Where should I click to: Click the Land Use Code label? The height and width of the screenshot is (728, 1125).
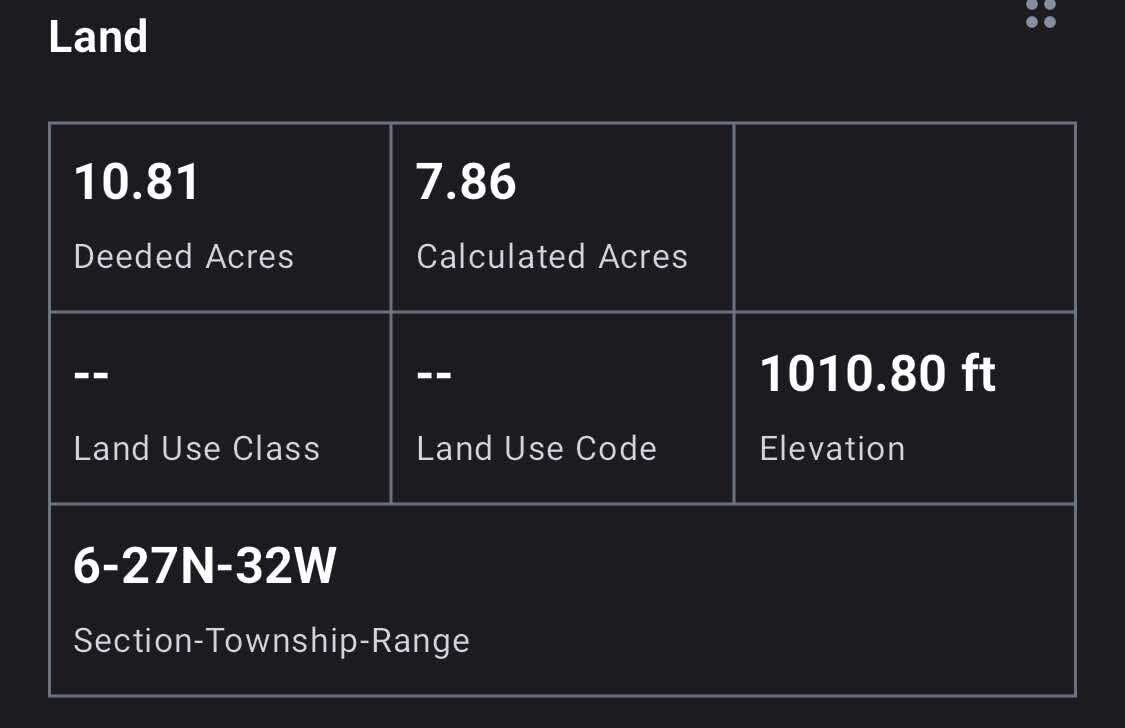tap(537, 449)
